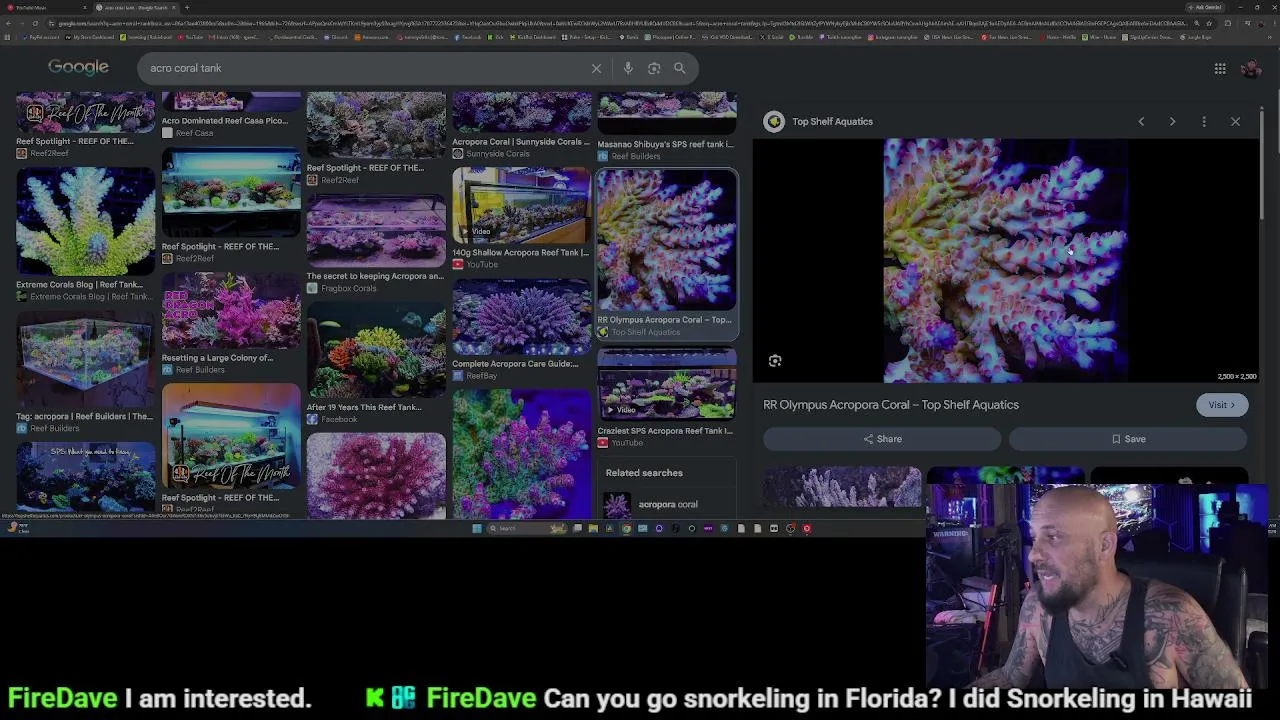This screenshot has width=1280, height=720.
Task: Open Tag: acropora Reef Builders result
Action: tap(86, 359)
